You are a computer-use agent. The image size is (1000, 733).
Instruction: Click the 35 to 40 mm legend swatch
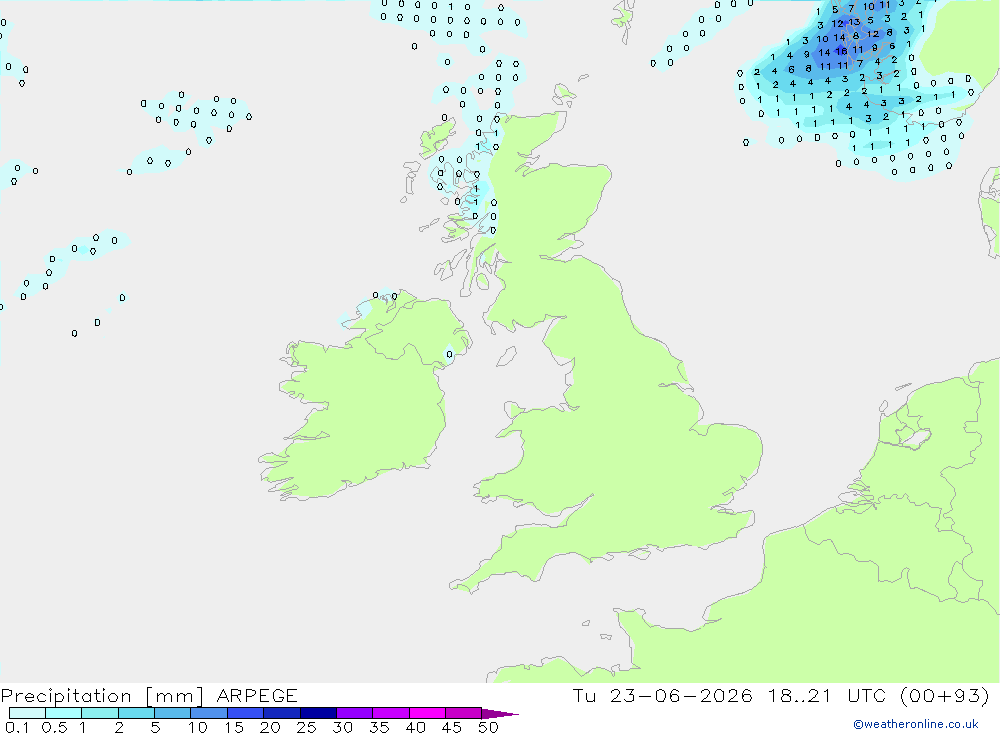click(x=390, y=713)
